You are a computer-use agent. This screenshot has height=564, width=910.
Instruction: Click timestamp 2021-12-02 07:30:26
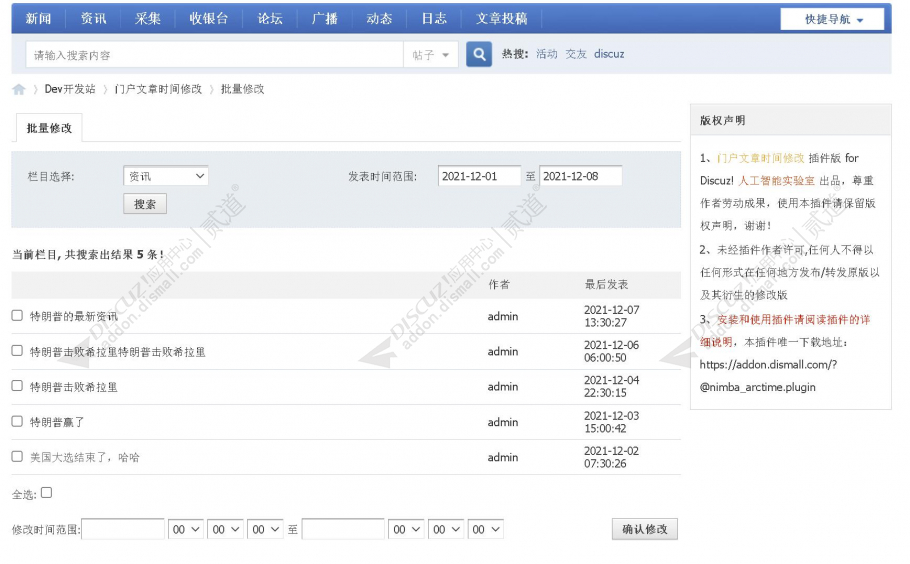612,457
